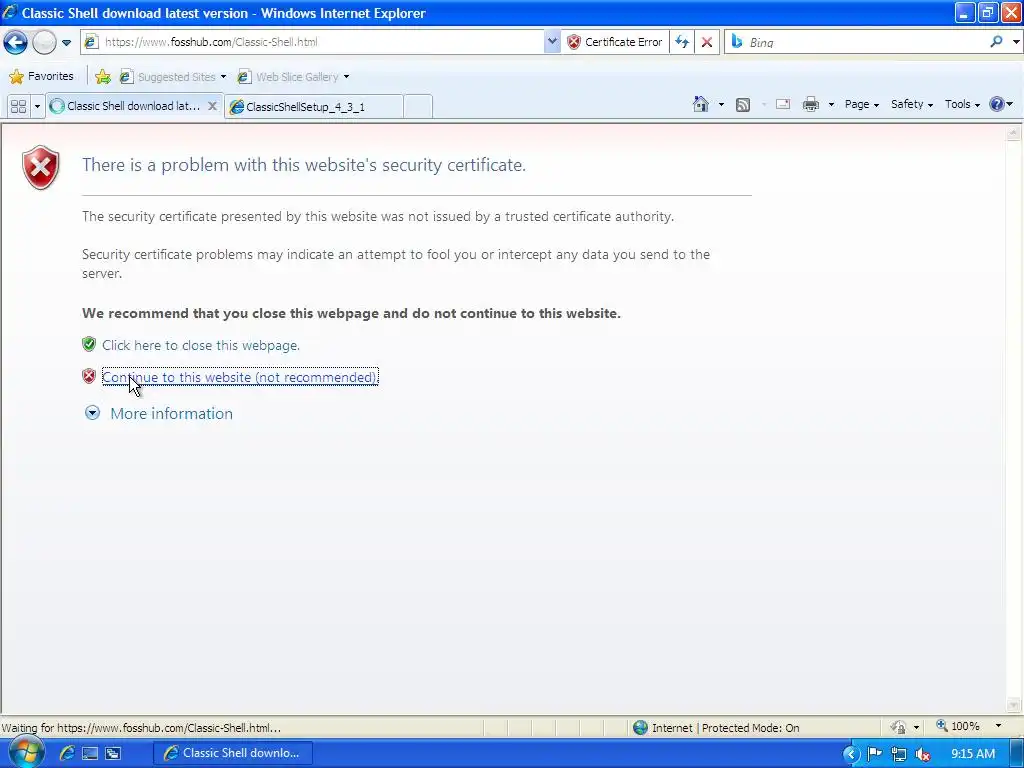Screen dimensions: 1024x768
Task: Select the Classic Shell taskbar button
Action: pyautogui.click(x=232, y=753)
